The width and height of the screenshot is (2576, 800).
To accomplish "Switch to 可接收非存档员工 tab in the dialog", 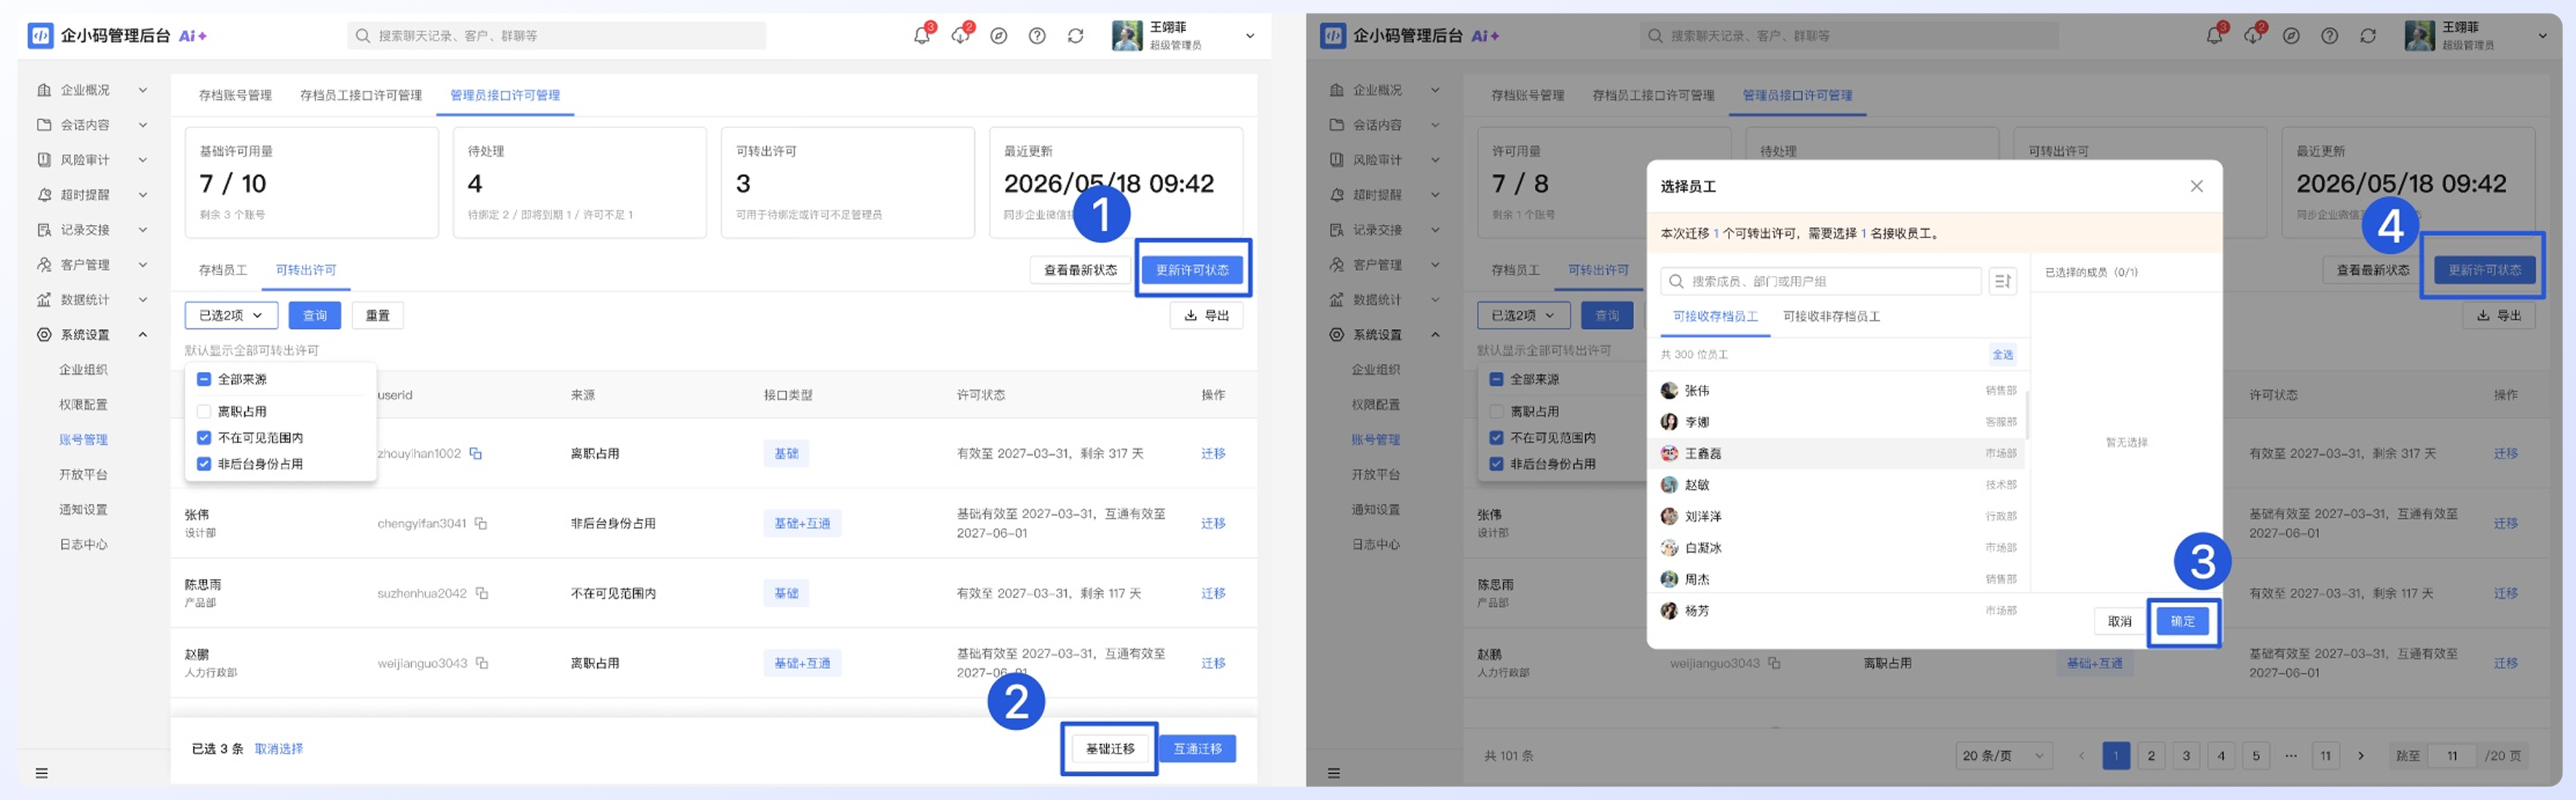I will coord(1831,316).
